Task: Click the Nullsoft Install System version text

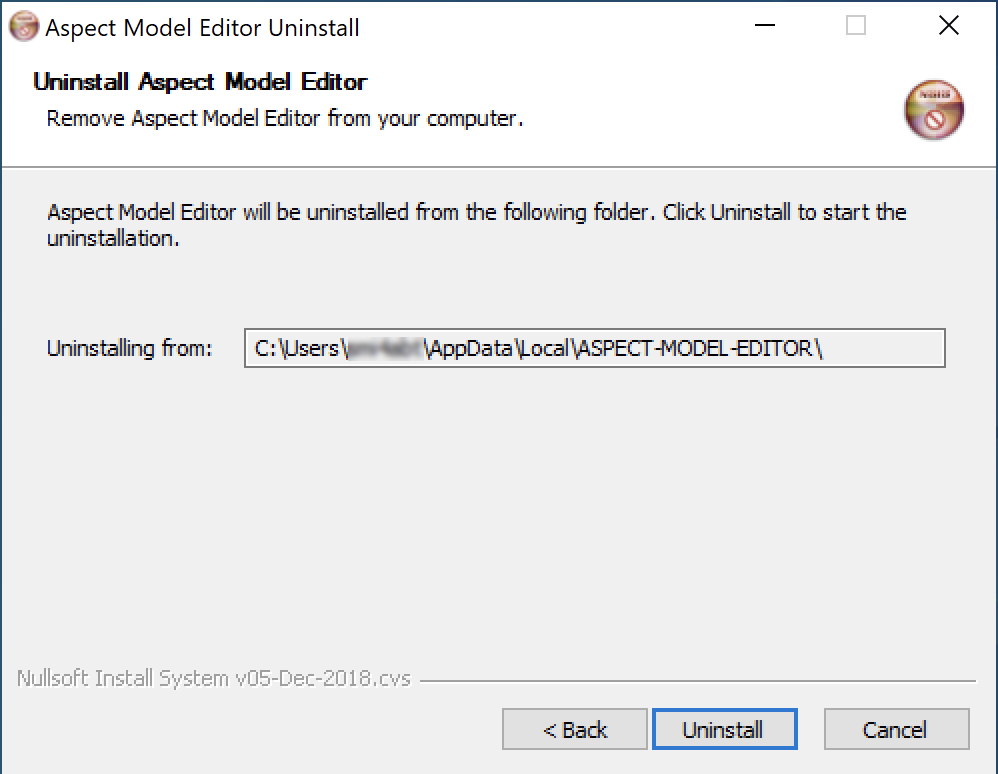Action: tap(214, 679)
